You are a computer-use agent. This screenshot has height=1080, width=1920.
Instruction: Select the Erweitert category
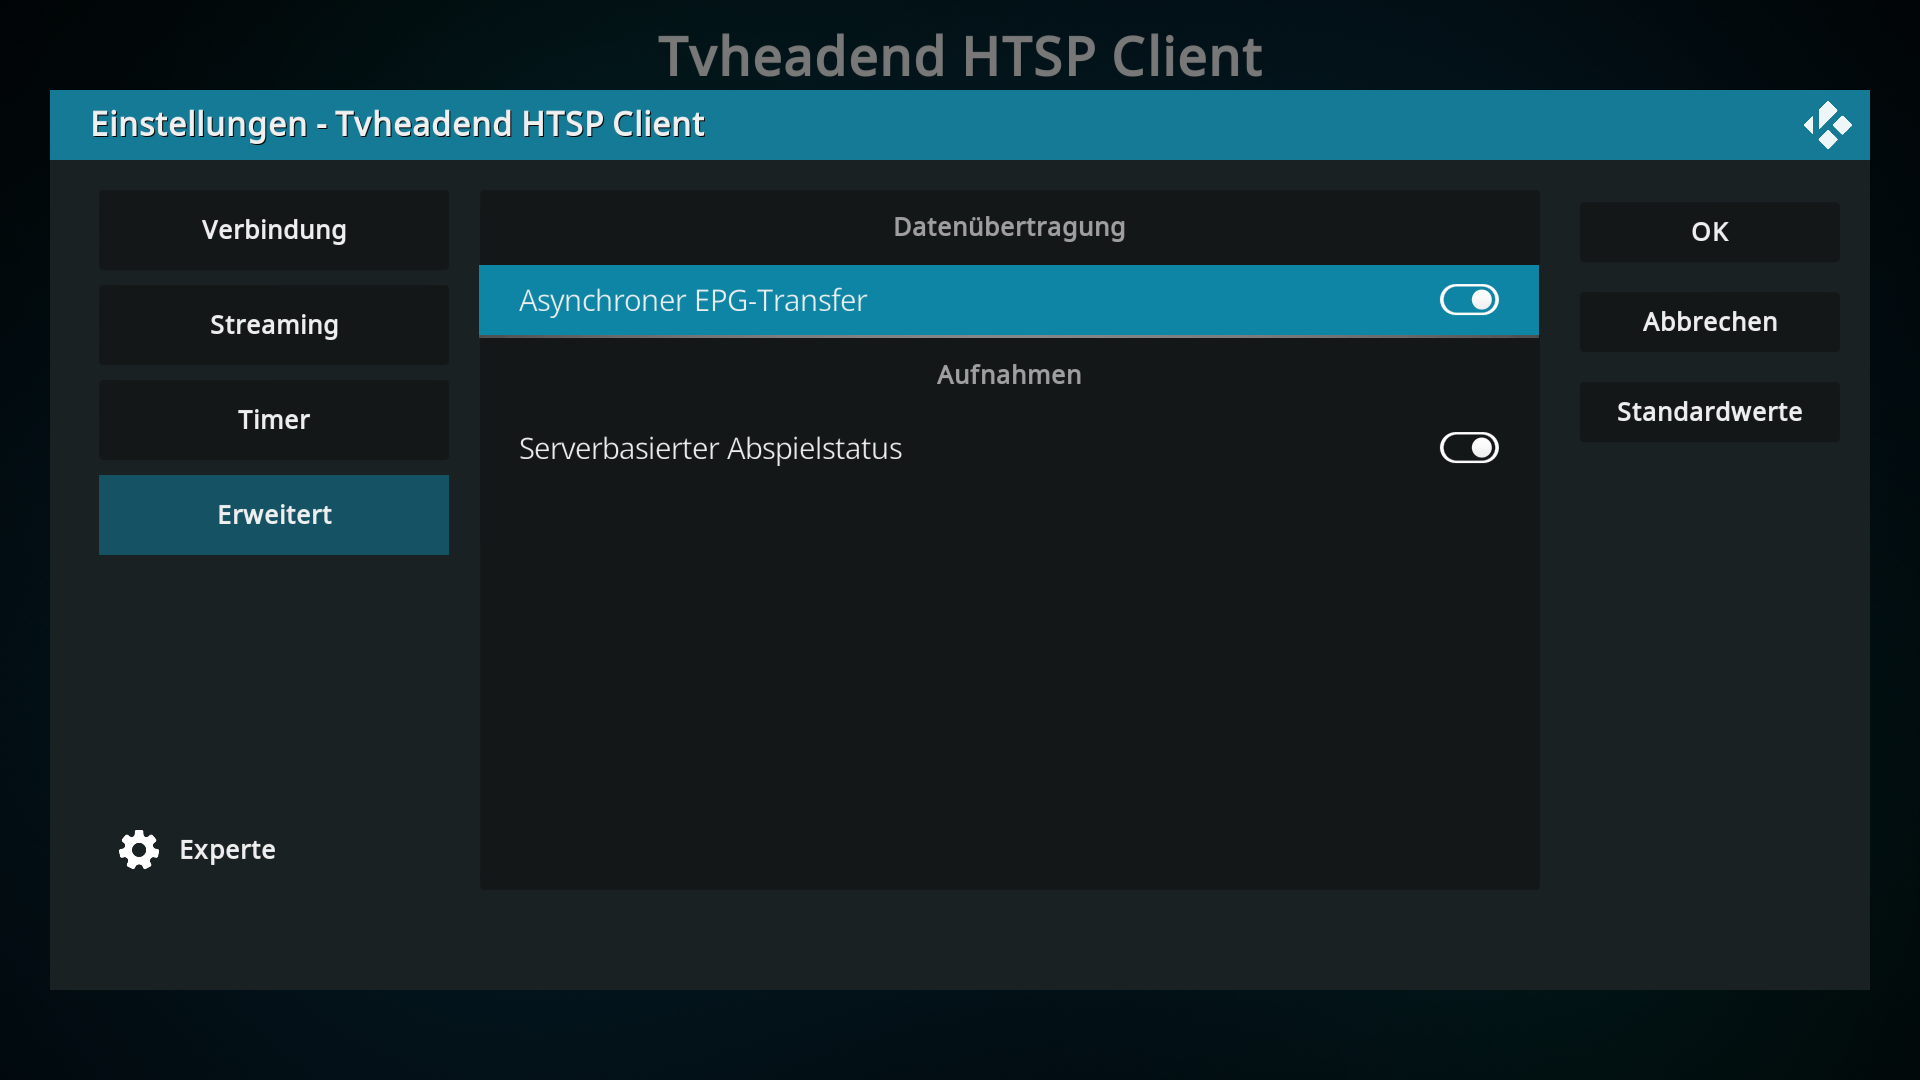(x=274, y=515)
